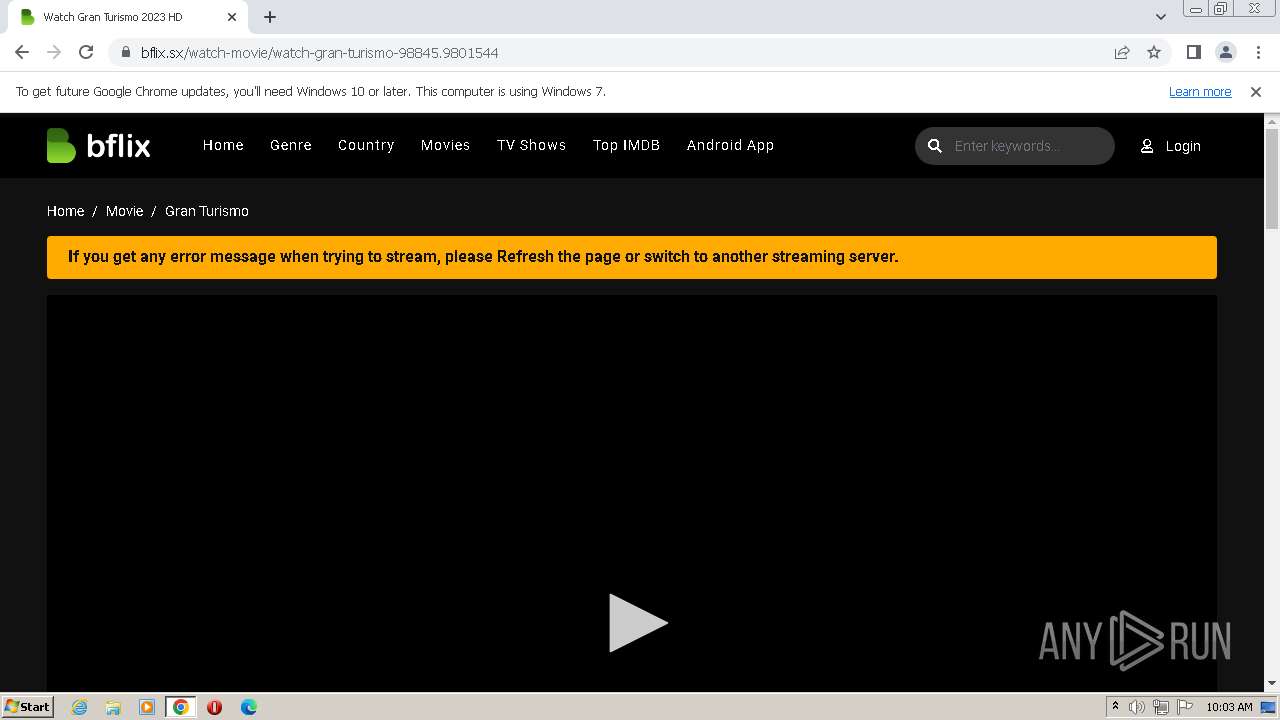1280x720 pixels.
Task: Open Chrome profile avatar
Action: 1225,52
